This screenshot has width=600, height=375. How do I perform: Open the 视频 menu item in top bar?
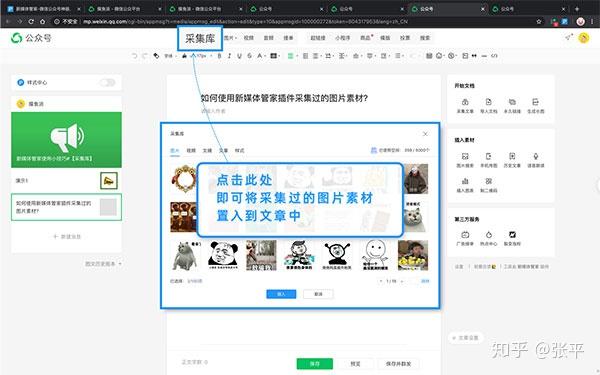(249, 38)
